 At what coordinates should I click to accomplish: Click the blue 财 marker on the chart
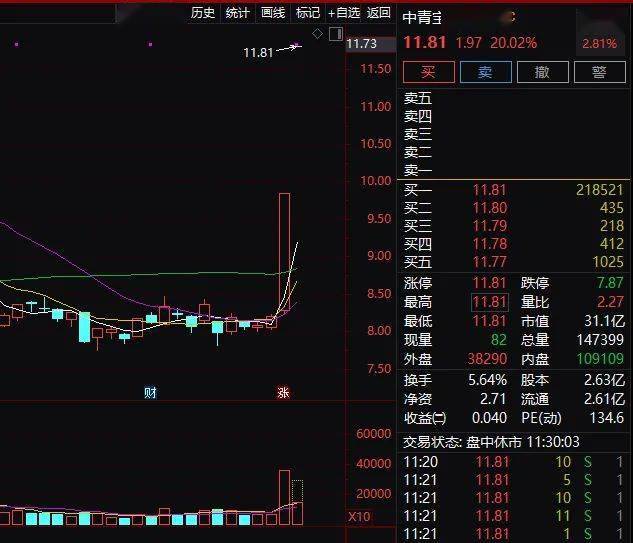tap(150, 393)
